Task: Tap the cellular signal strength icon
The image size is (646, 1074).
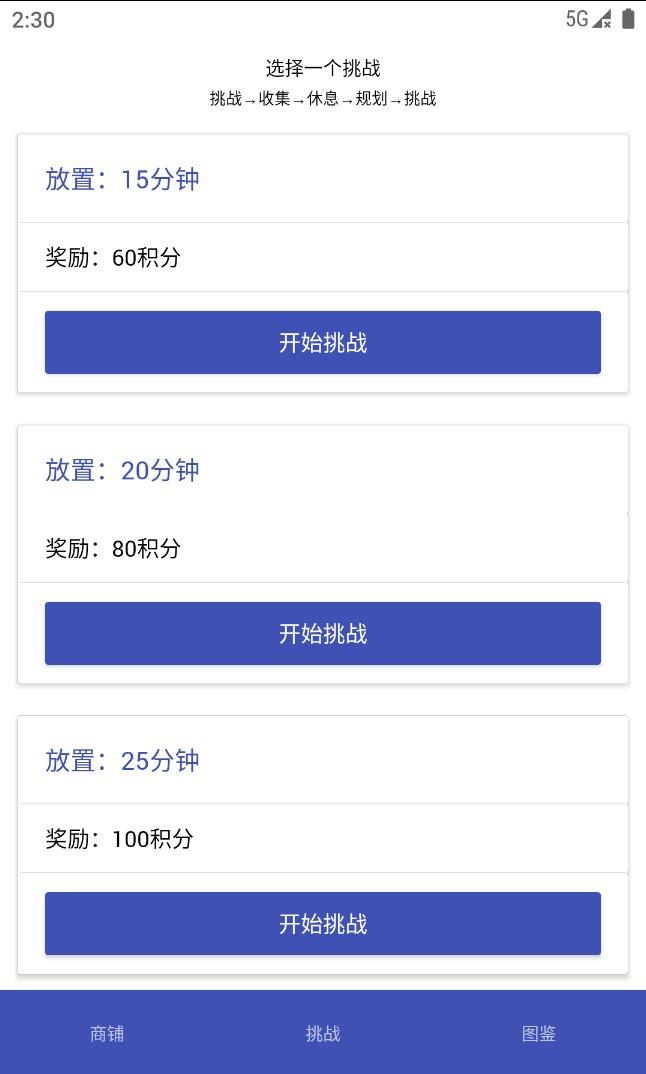Action: pos(602,19)
